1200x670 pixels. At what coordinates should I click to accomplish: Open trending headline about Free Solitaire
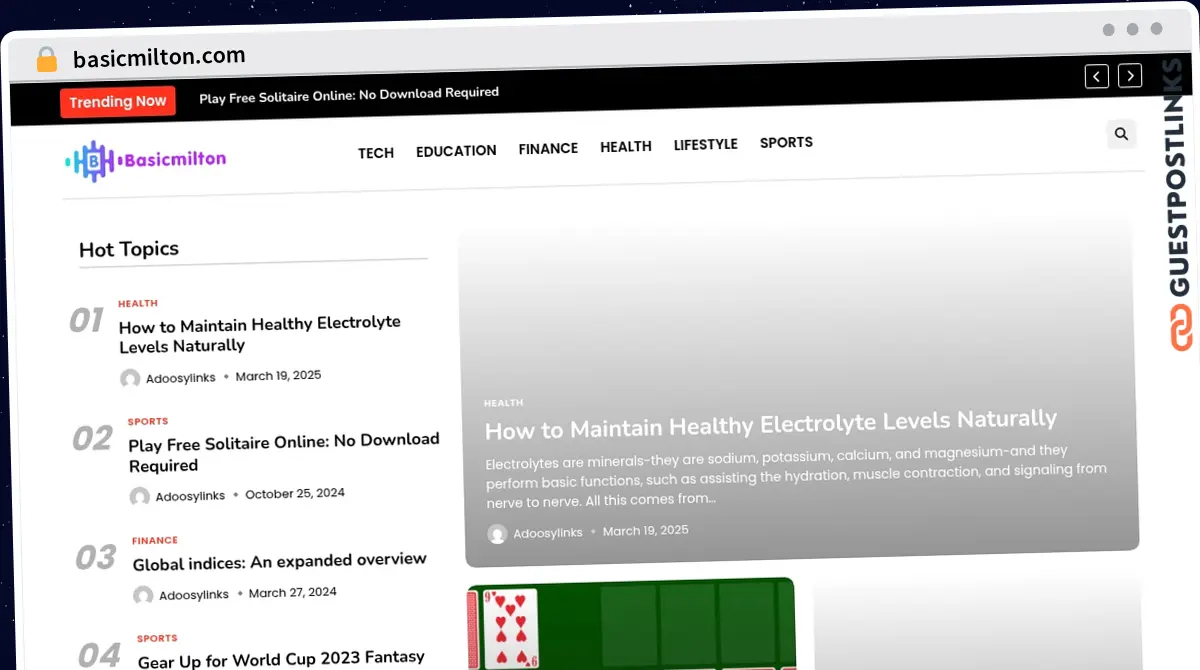point(349,94)
